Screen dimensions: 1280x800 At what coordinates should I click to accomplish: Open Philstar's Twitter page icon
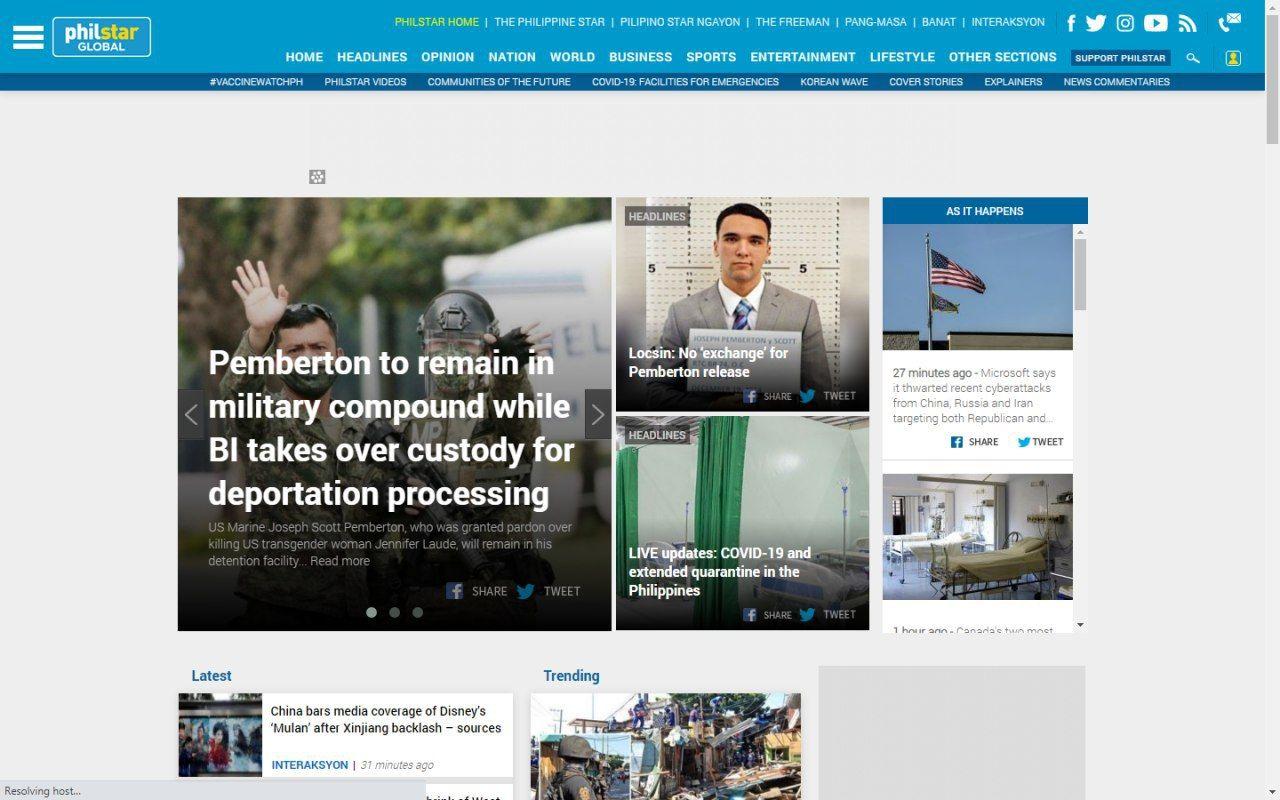point(1096,23)
